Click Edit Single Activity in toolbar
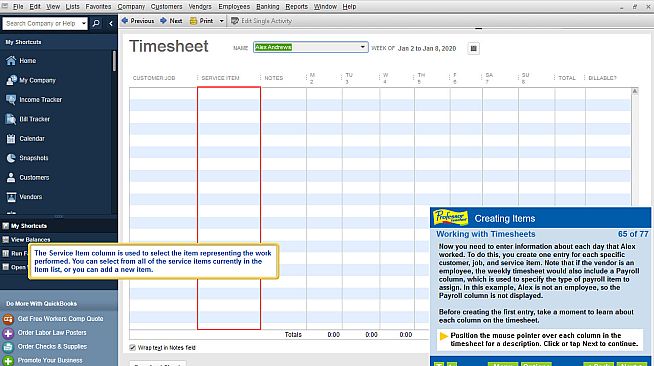 tap(262, 21)
